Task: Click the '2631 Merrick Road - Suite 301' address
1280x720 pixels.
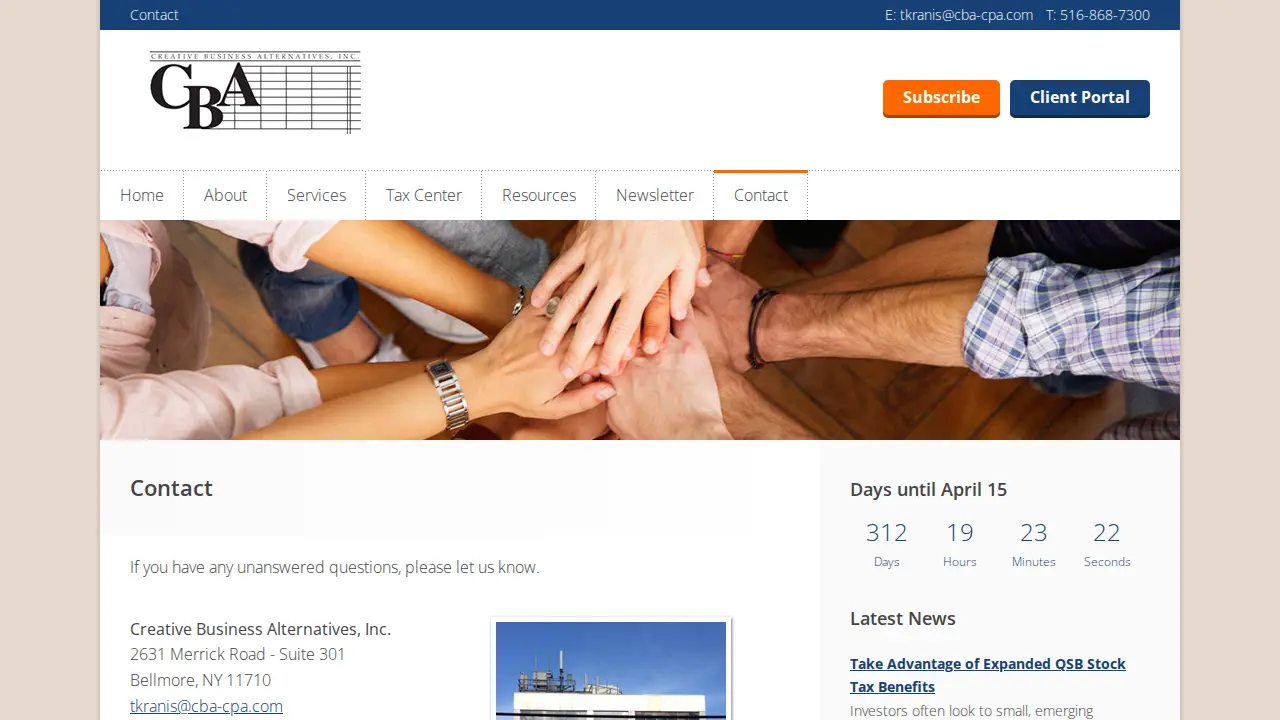Action: click(237, 654)
